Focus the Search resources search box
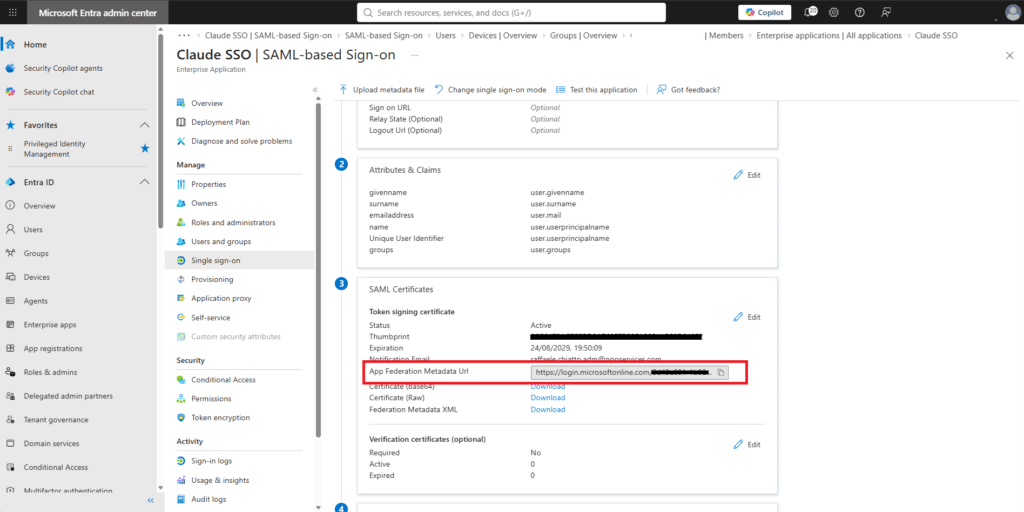The width and height of the screenshot is (1024, 512). [511, 12]
